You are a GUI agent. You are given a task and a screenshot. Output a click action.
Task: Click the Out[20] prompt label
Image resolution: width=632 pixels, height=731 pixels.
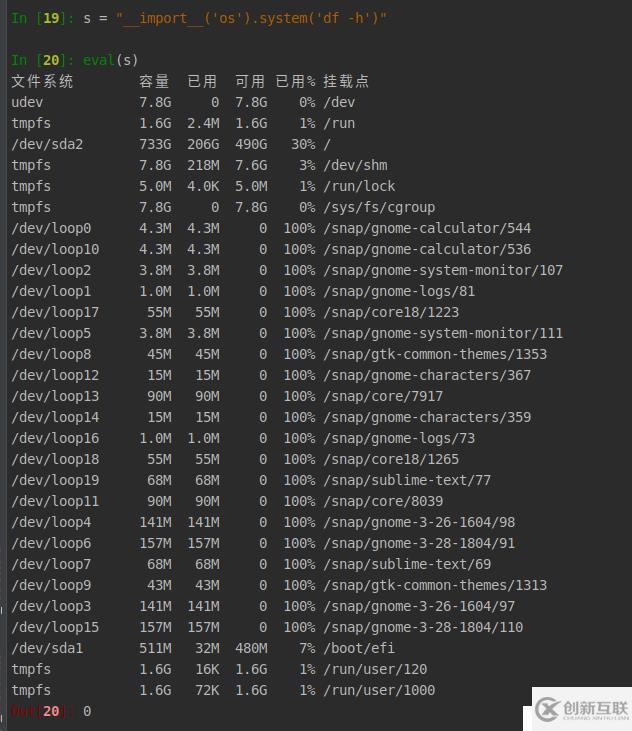click(42, 711)
